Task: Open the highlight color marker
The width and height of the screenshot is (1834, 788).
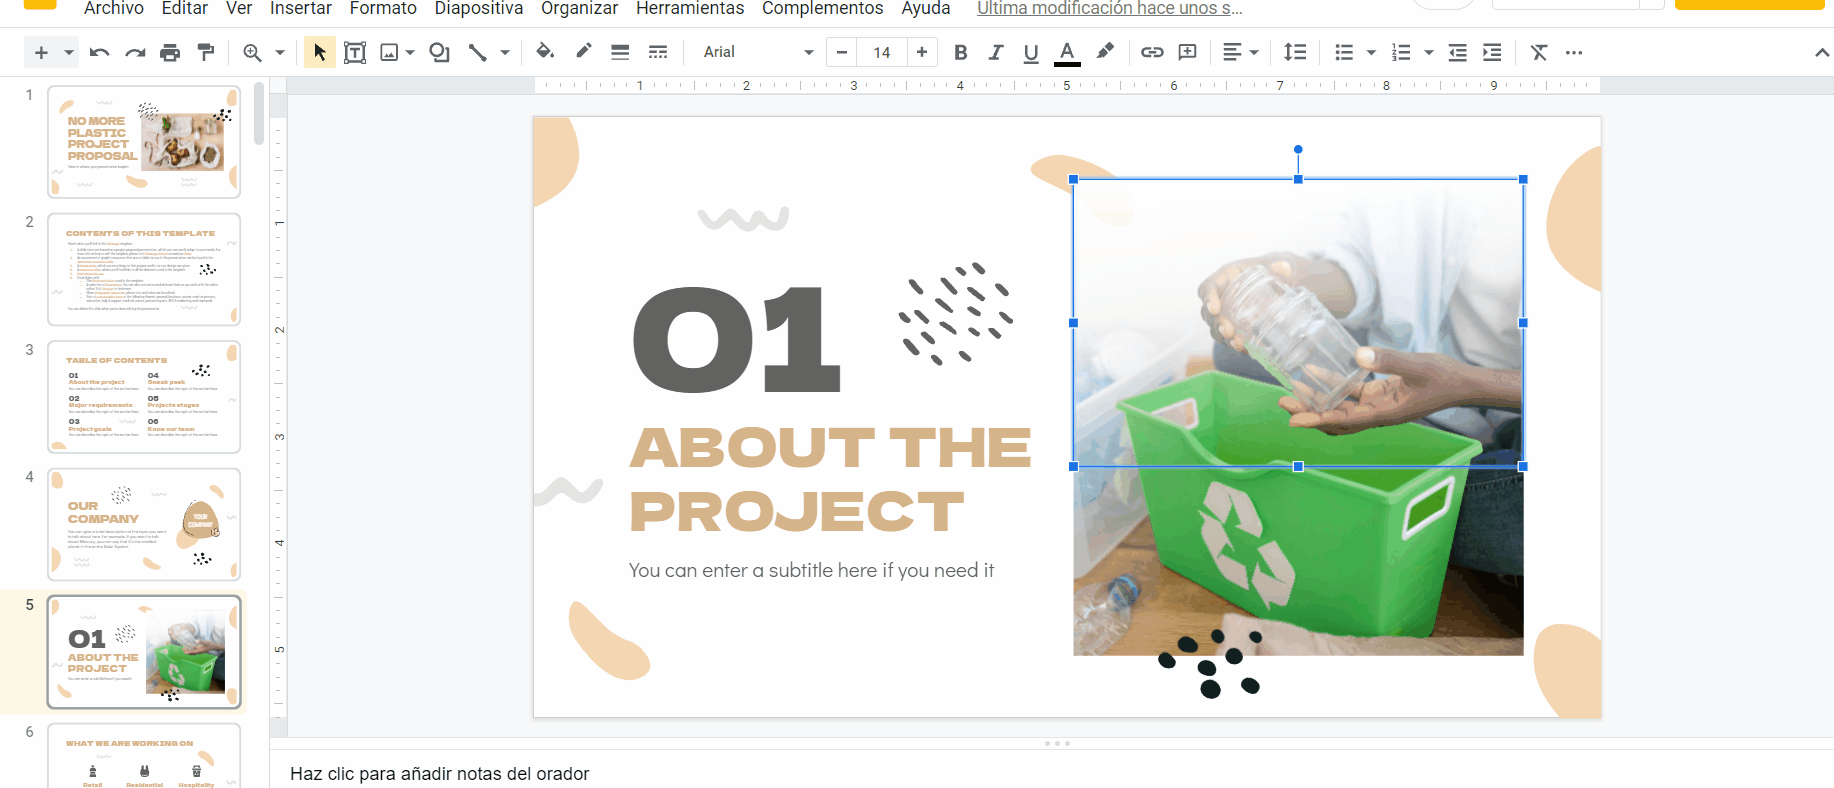Action: [1105, 52]
